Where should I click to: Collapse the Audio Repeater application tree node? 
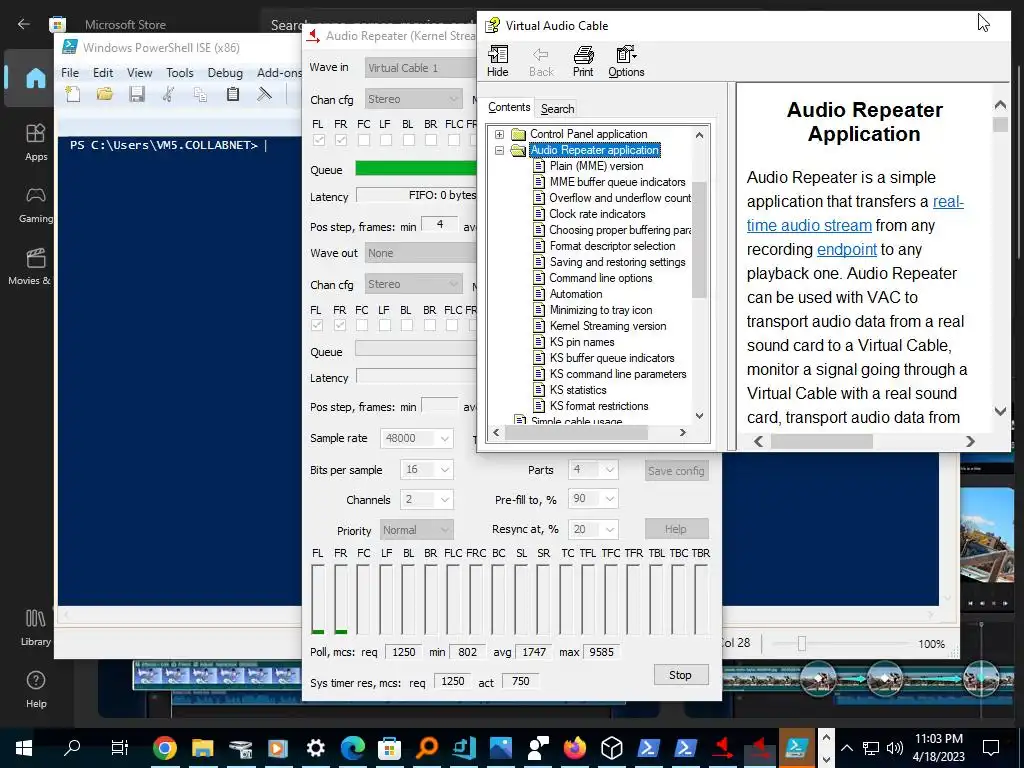500,150
